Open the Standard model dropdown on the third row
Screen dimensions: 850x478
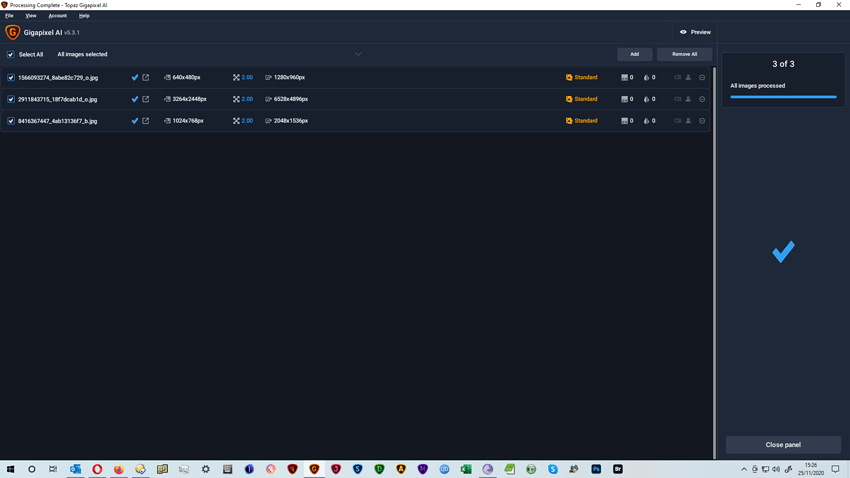point(585,121)
